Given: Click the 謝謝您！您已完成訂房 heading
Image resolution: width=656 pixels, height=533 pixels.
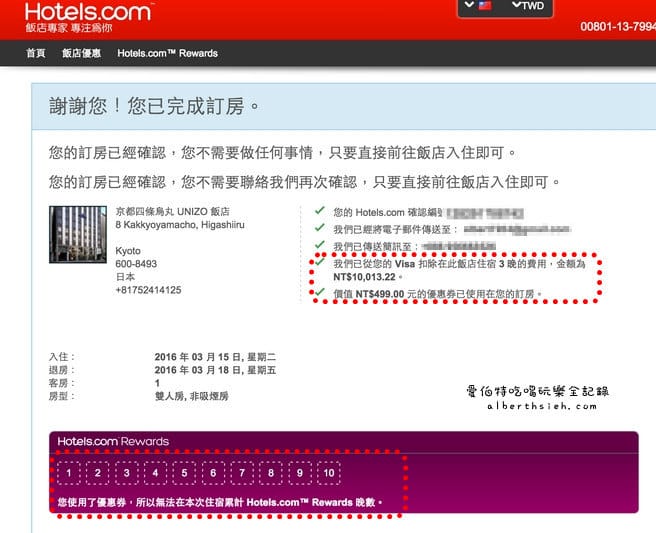Looking at the screenshot, I should click(x=154, y=106).
